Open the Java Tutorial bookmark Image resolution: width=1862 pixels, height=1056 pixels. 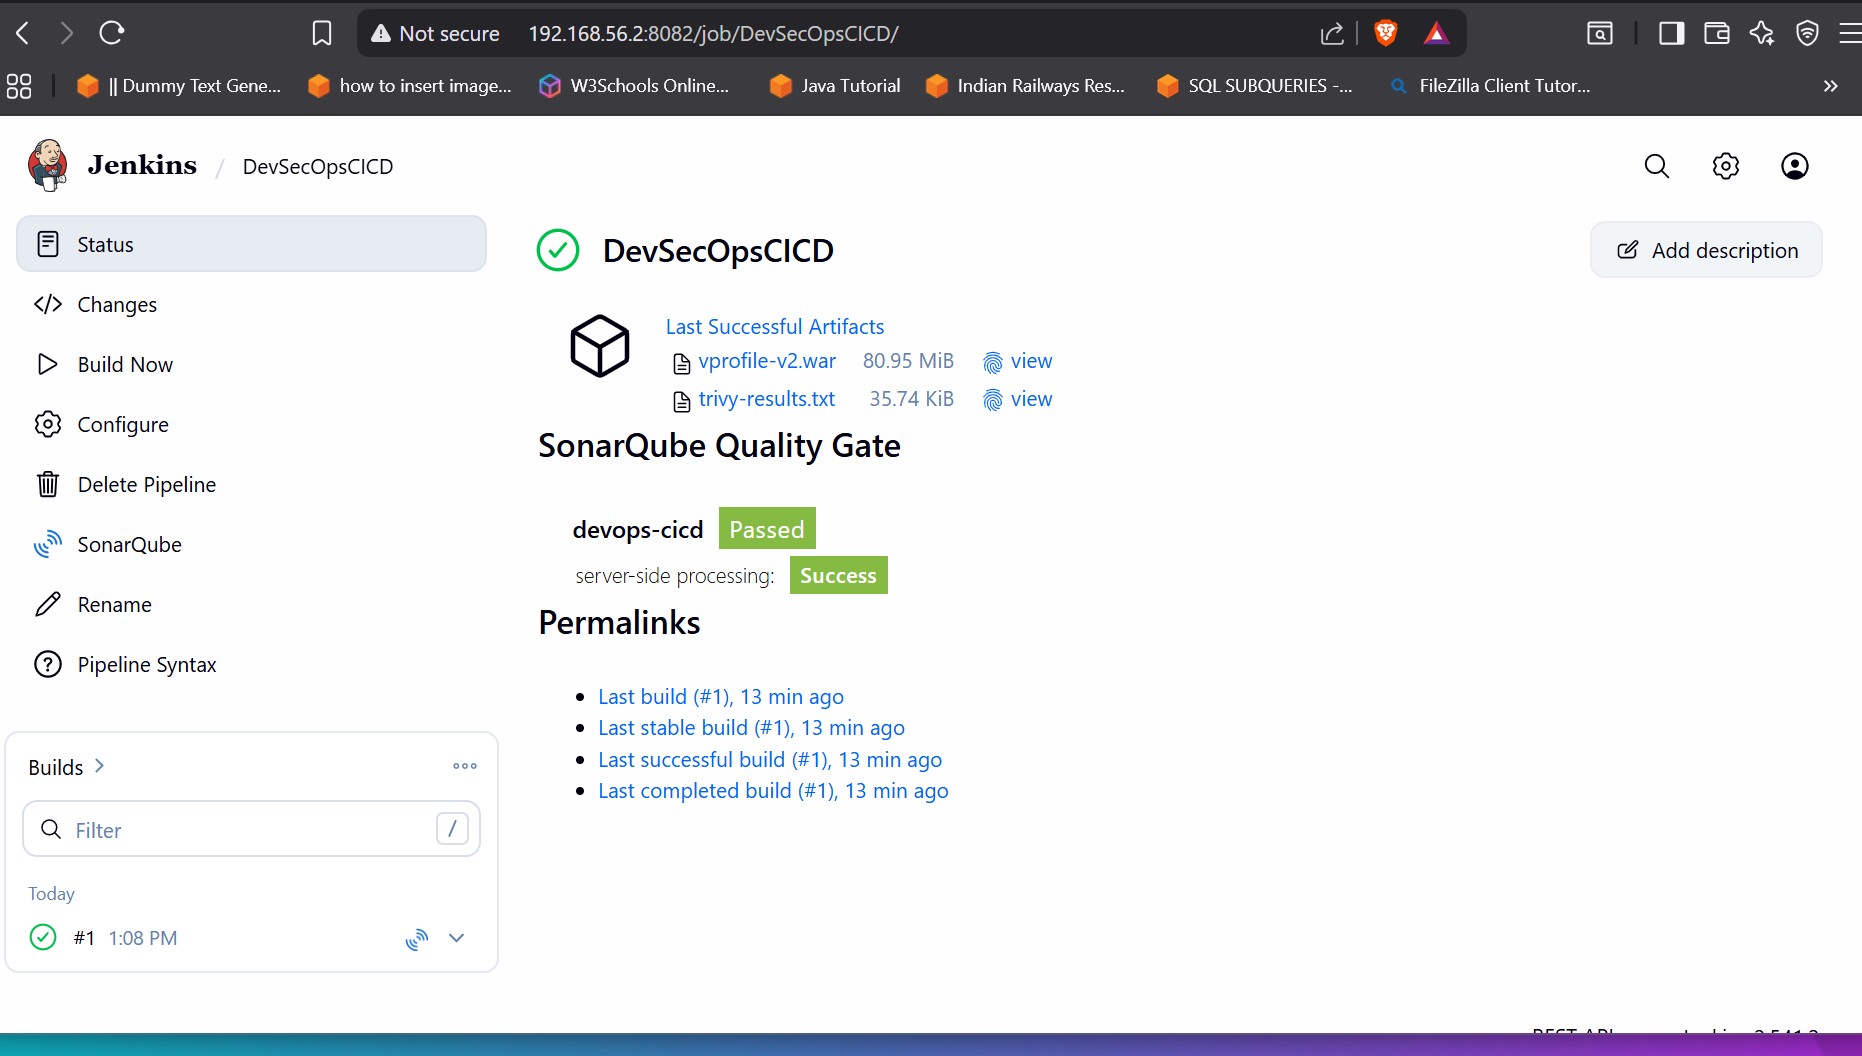coord(835,86)
